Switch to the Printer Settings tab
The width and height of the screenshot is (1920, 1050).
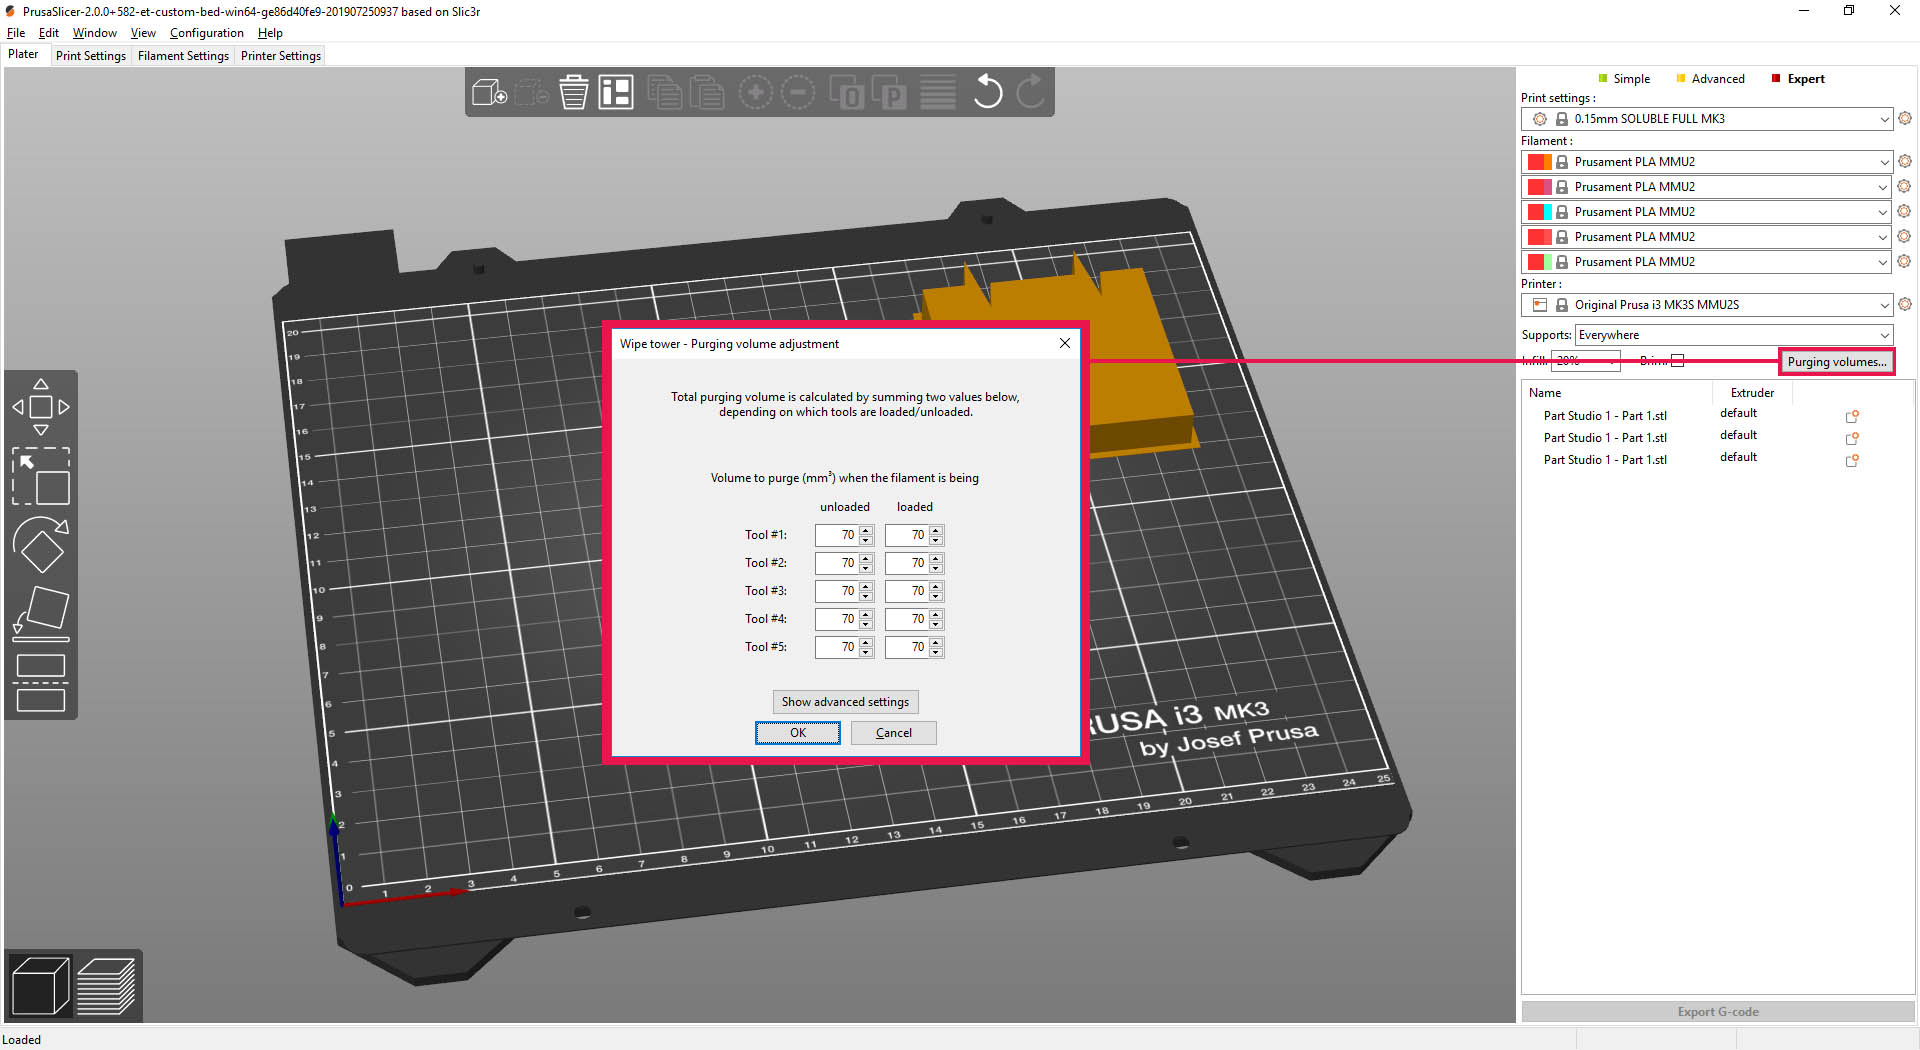click(280, 55)
